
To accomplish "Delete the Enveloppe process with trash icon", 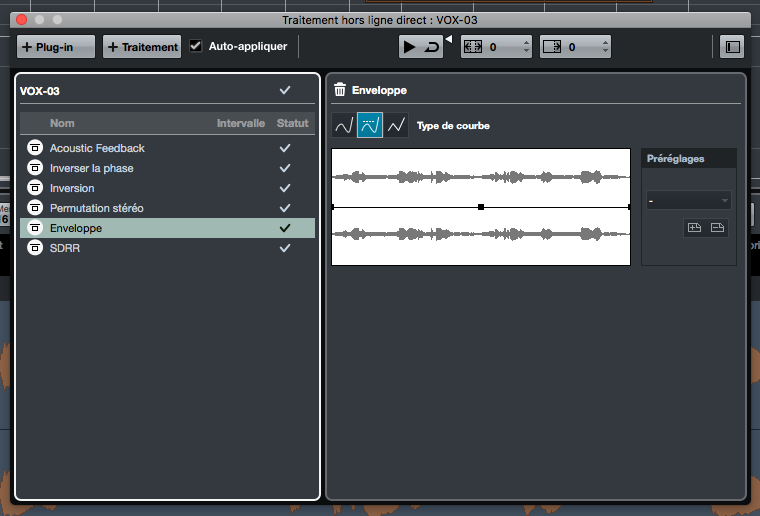I will tap(340, 90).
